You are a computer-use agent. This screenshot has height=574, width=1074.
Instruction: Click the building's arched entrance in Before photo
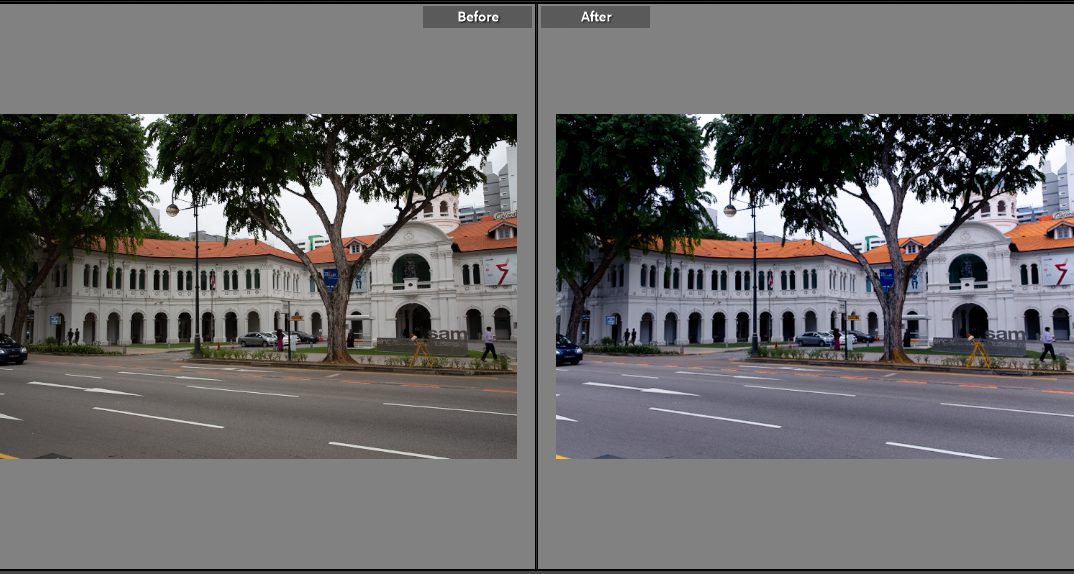[411, 321]
